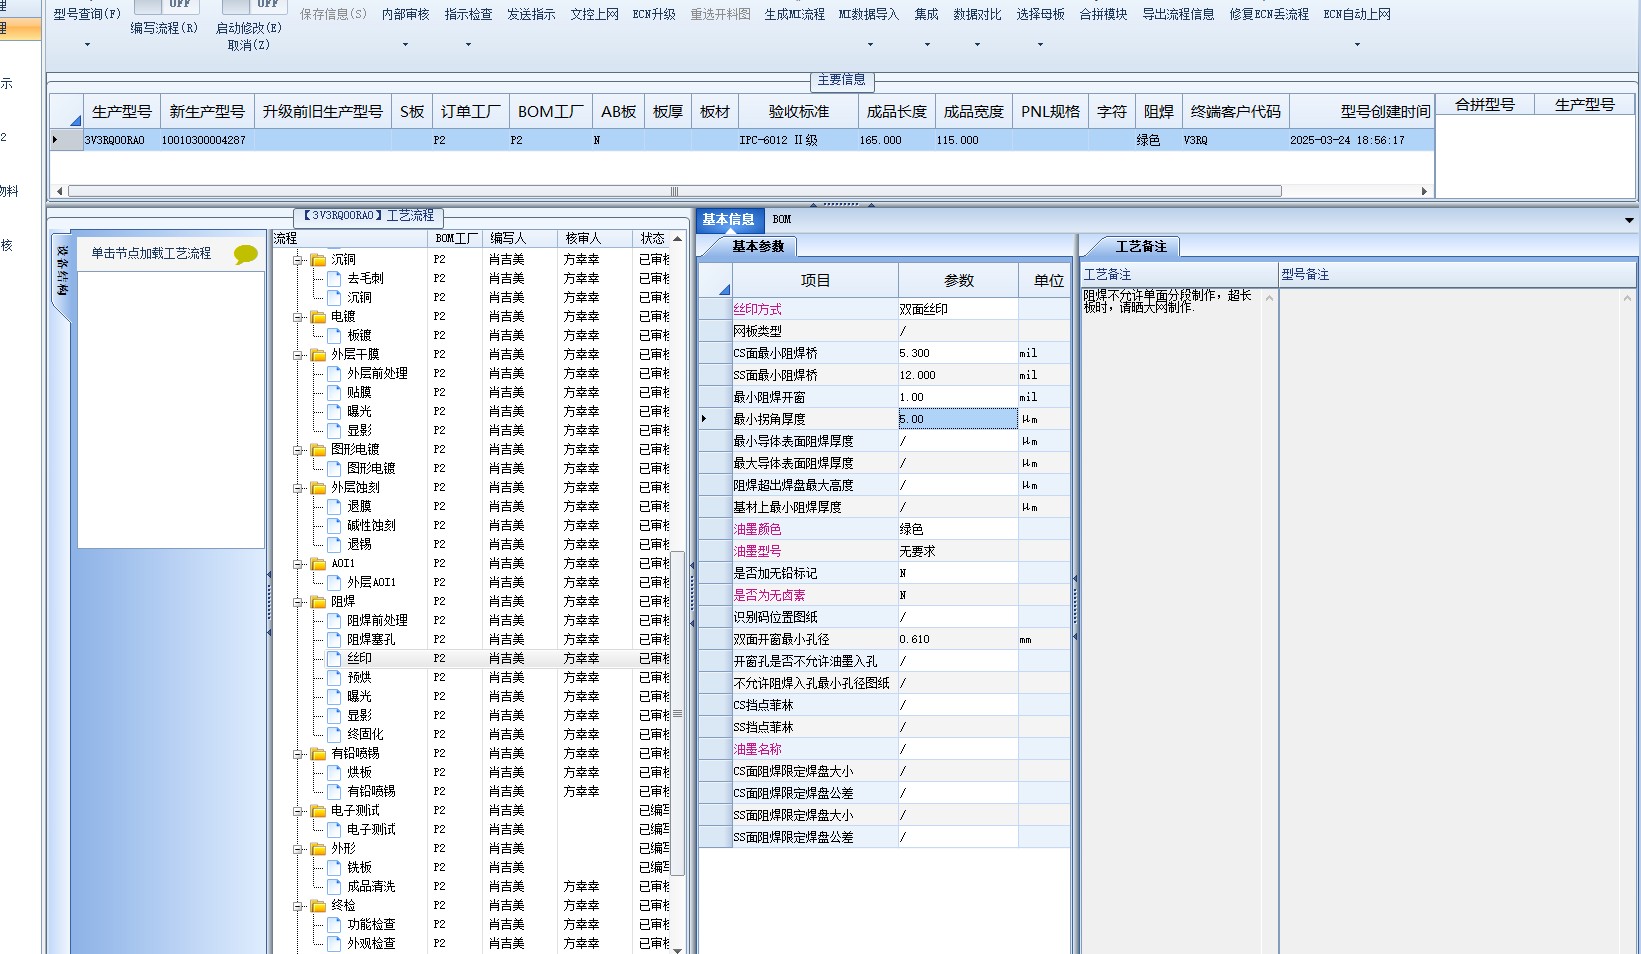Click the 双面丝印 parameter cell
Image resolution: width=1641 pixels, height=954 pixels.
pos(958,309)
